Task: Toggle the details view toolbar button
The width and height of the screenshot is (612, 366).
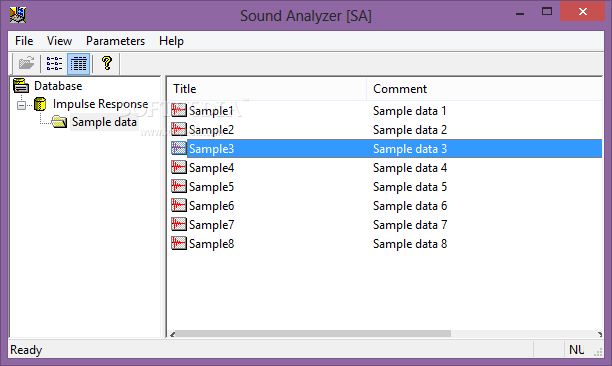Action: click(x=78, y=64)
